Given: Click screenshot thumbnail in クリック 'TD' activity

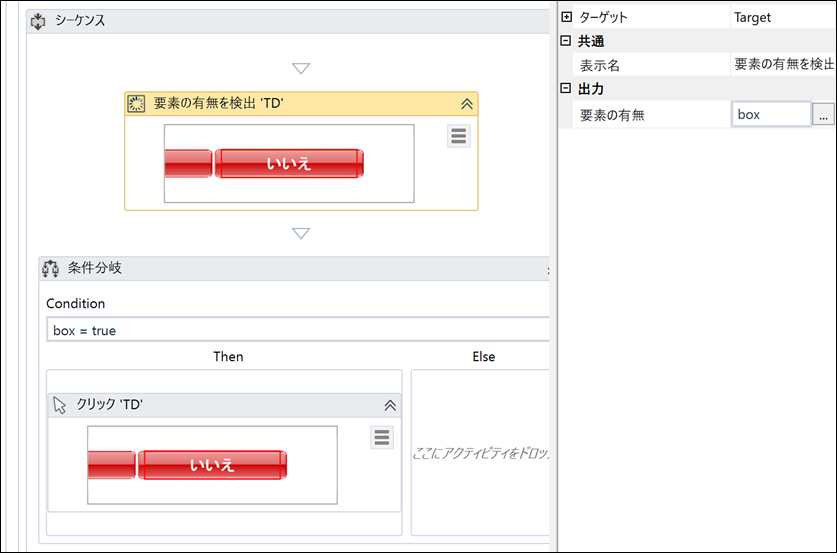Looking at the screenshot, I should click(212, 464).
